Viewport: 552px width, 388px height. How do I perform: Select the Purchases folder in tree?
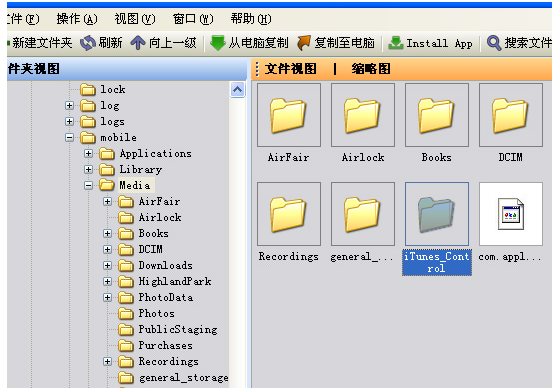coord(155,345)
